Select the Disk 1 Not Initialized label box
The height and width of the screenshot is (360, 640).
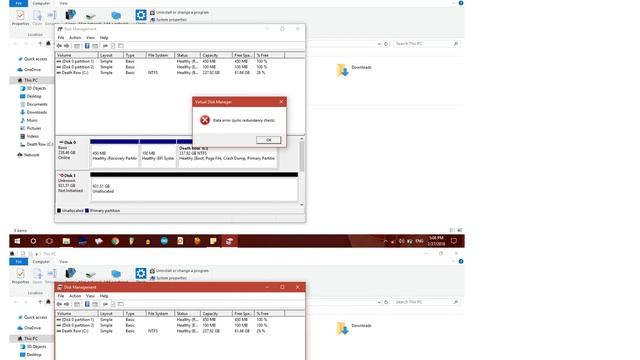tap(72, 186)
